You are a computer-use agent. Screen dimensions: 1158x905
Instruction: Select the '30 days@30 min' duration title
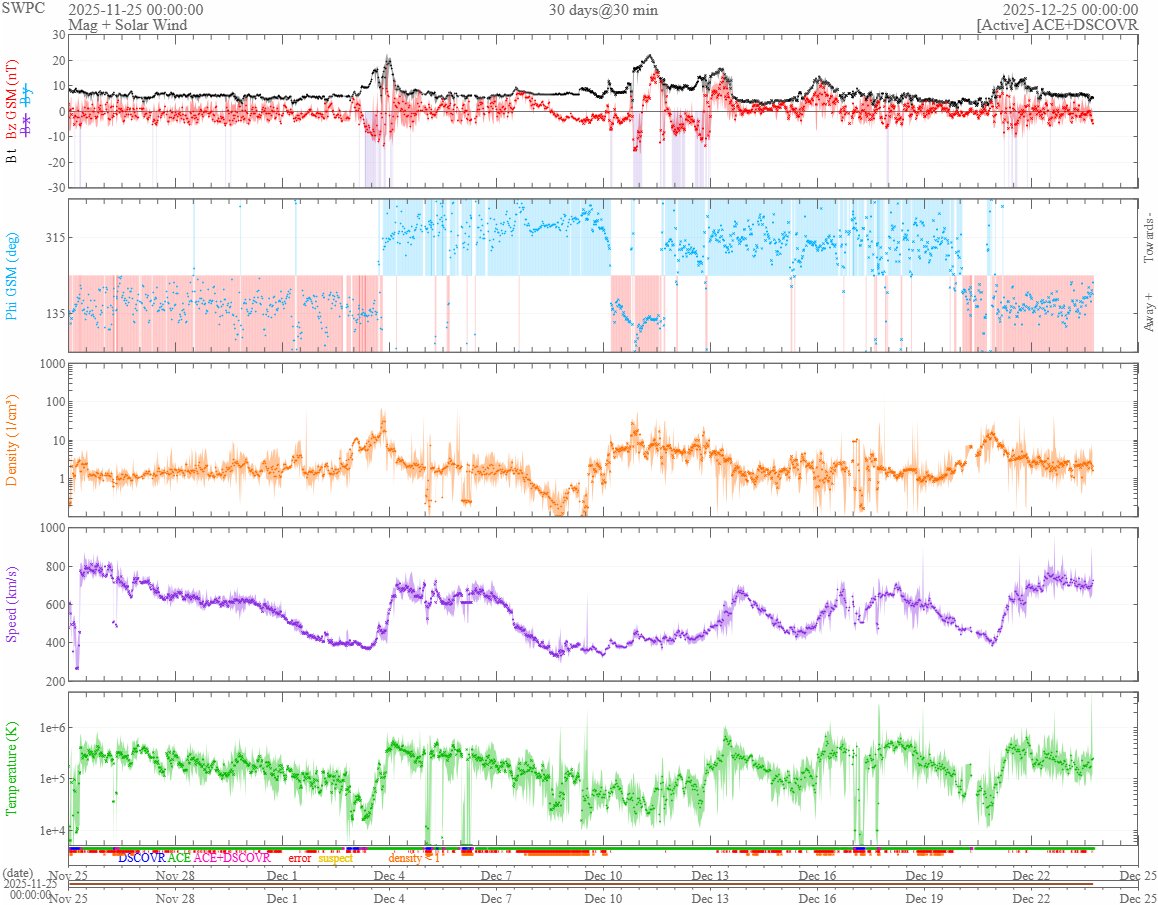coord(603,10)
